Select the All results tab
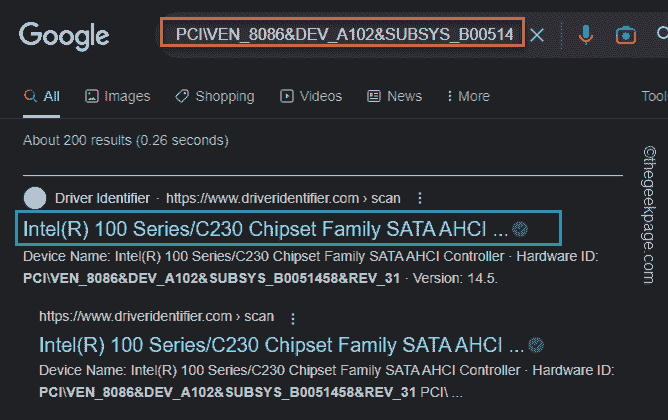The image size is (668, 420). 42,96
